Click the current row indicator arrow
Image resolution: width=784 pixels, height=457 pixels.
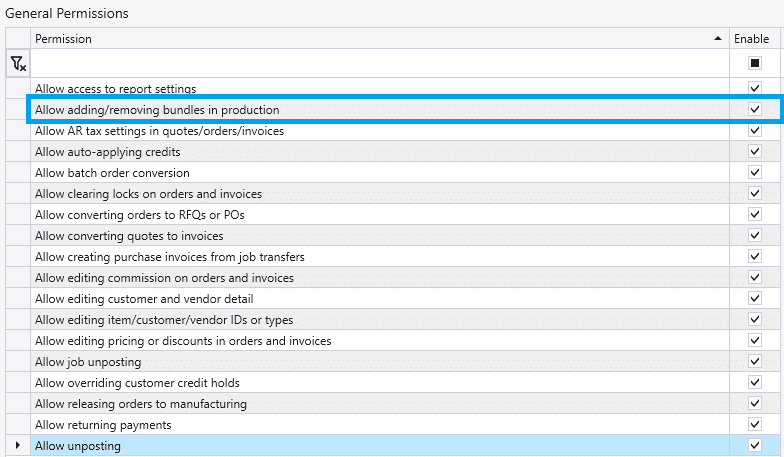coord(17,445)
